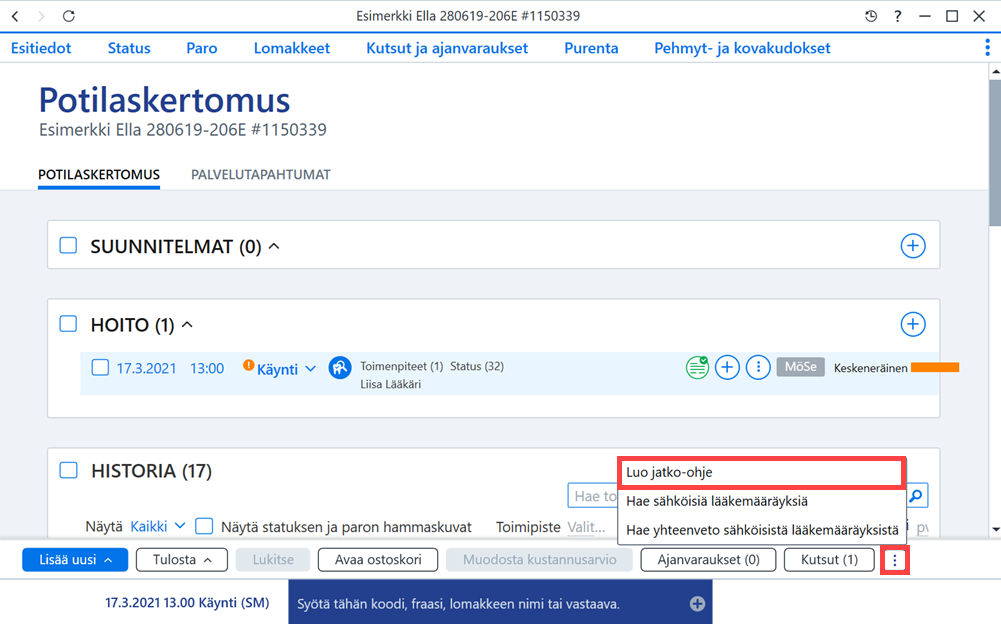Screen dimensions: 1001x624
Task: Switch to the PALVELUTAPAHTUMAT sub-tab
Action: coord(261,174)
